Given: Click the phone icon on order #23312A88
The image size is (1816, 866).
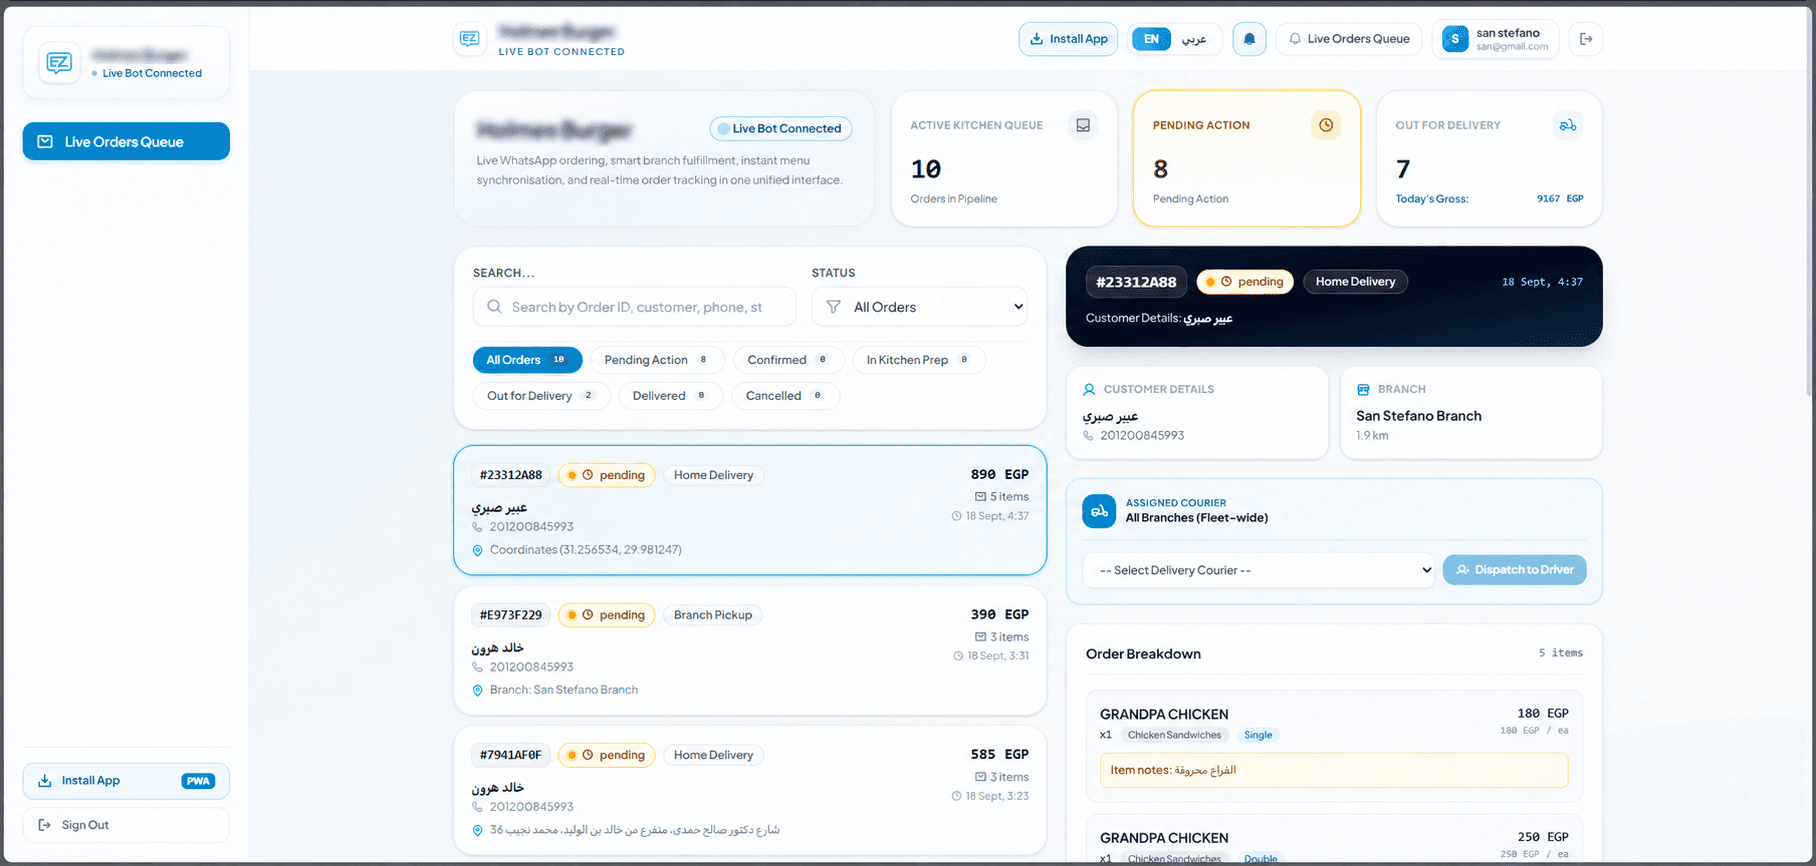Looking at the screenshot, I should coord(477,527).
